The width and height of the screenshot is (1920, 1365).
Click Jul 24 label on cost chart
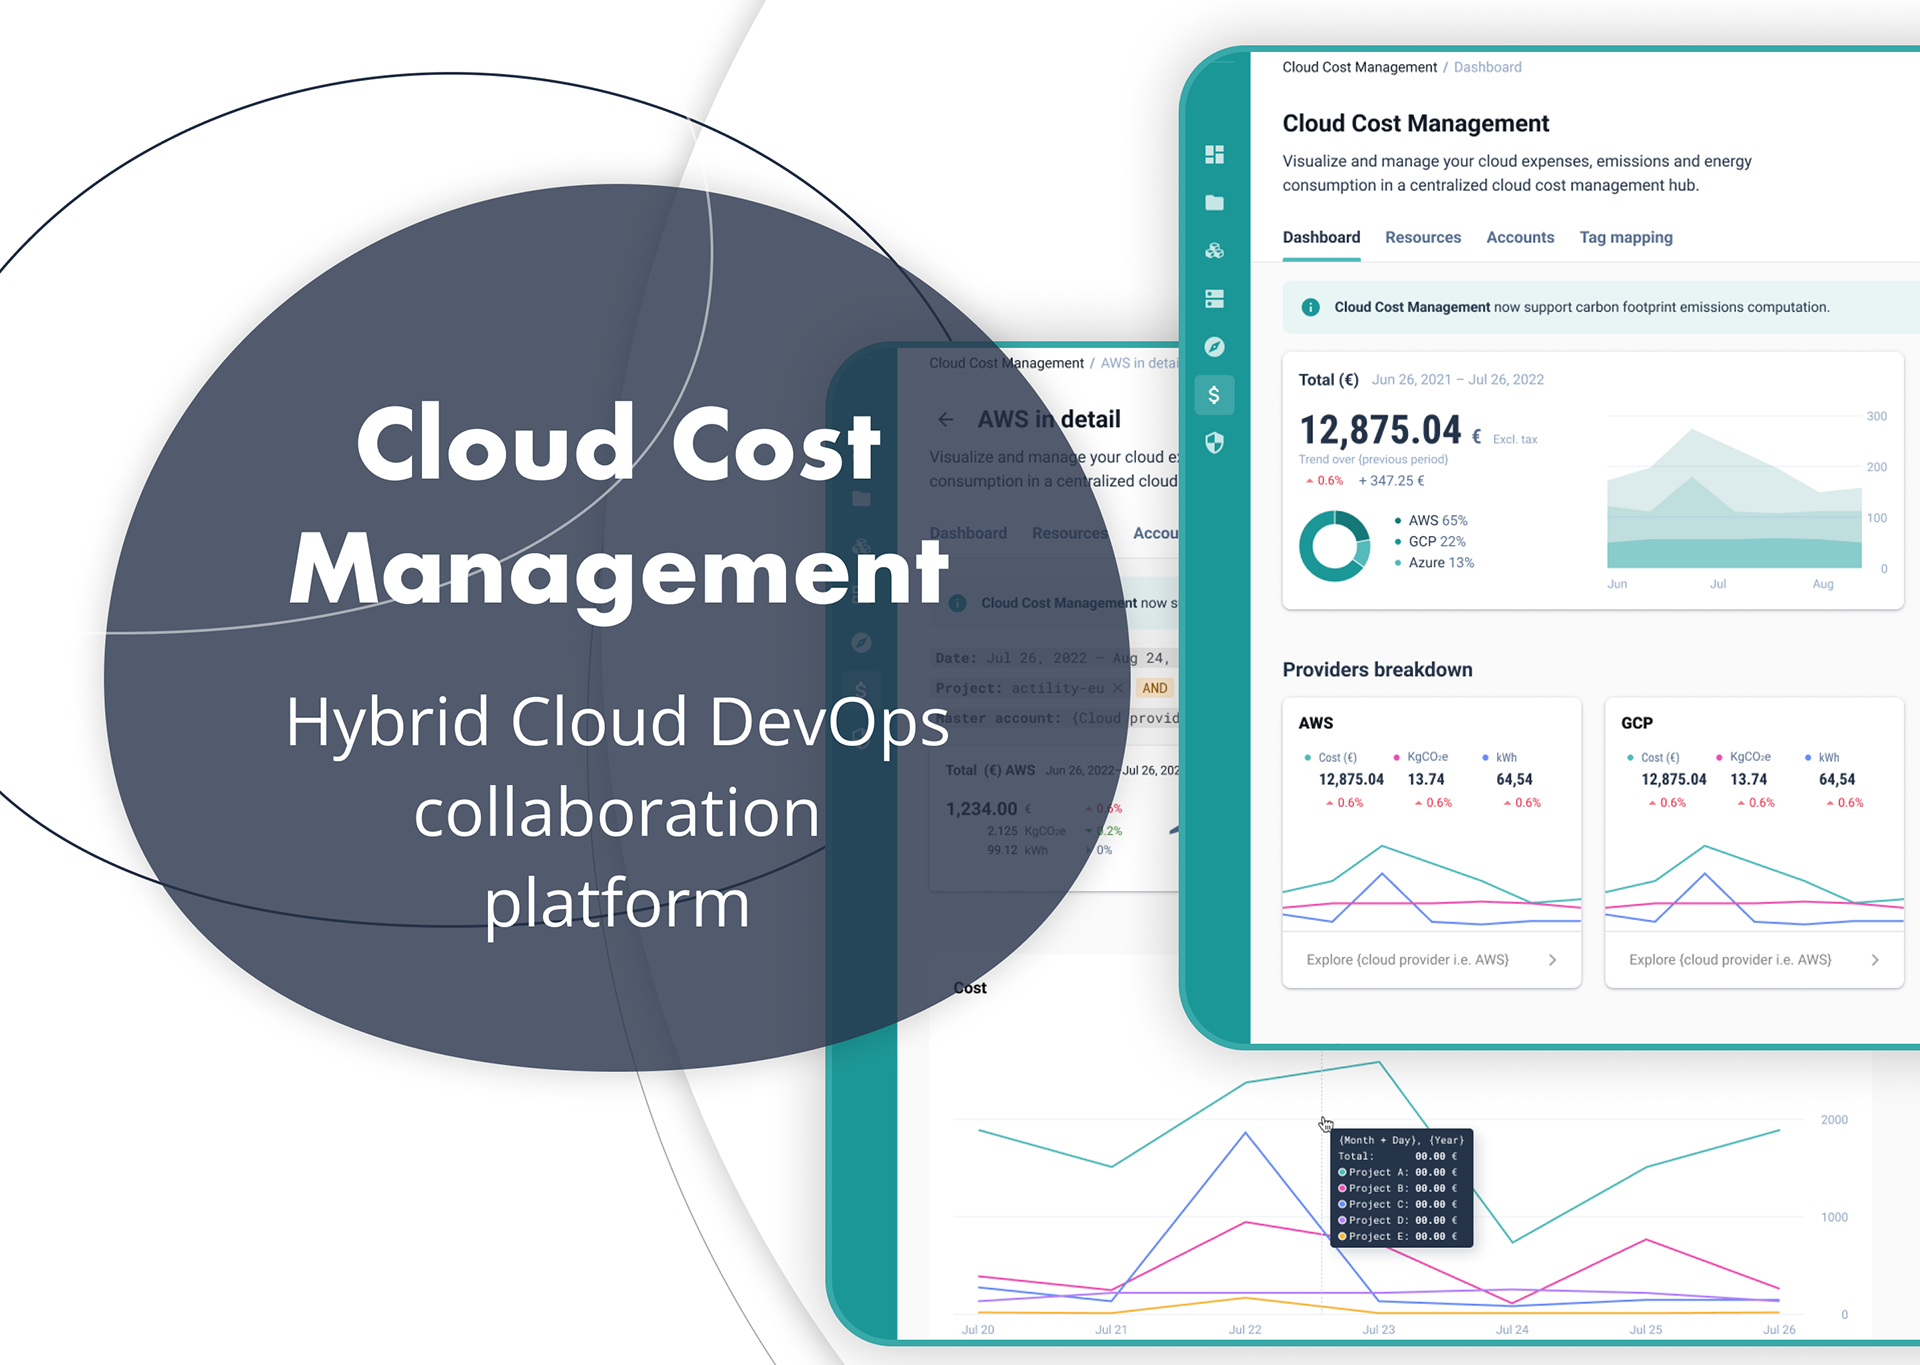[1512, 1329]
